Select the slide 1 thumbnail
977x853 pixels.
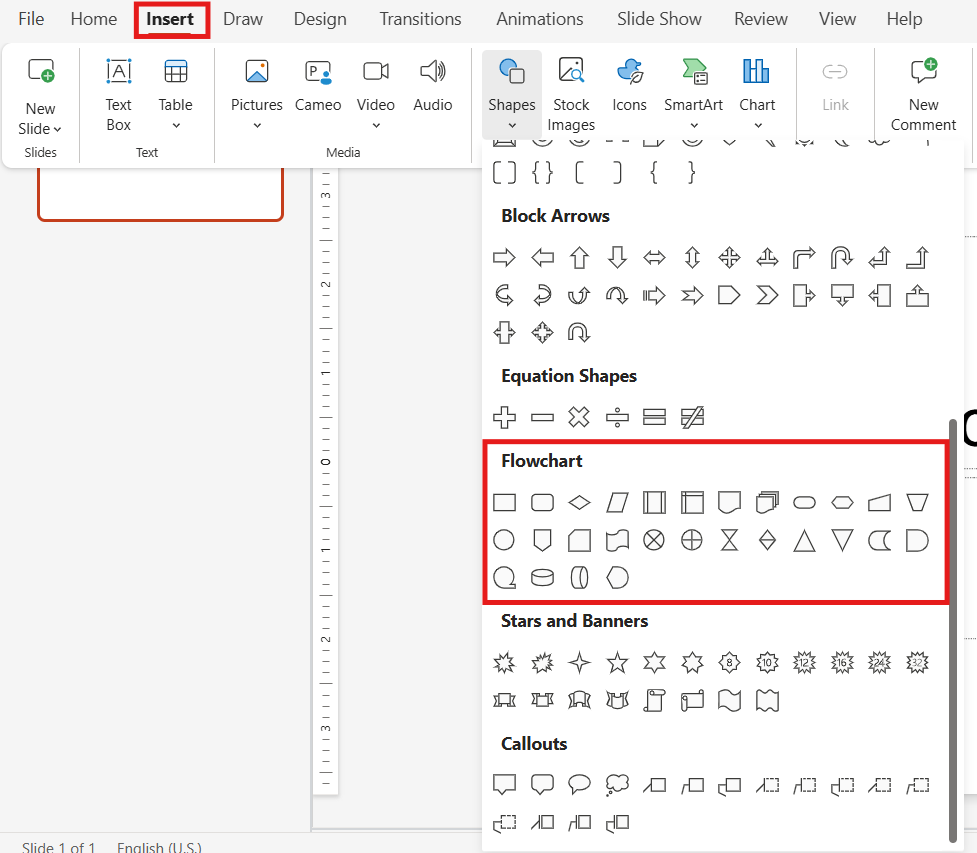tap(161, 194)
